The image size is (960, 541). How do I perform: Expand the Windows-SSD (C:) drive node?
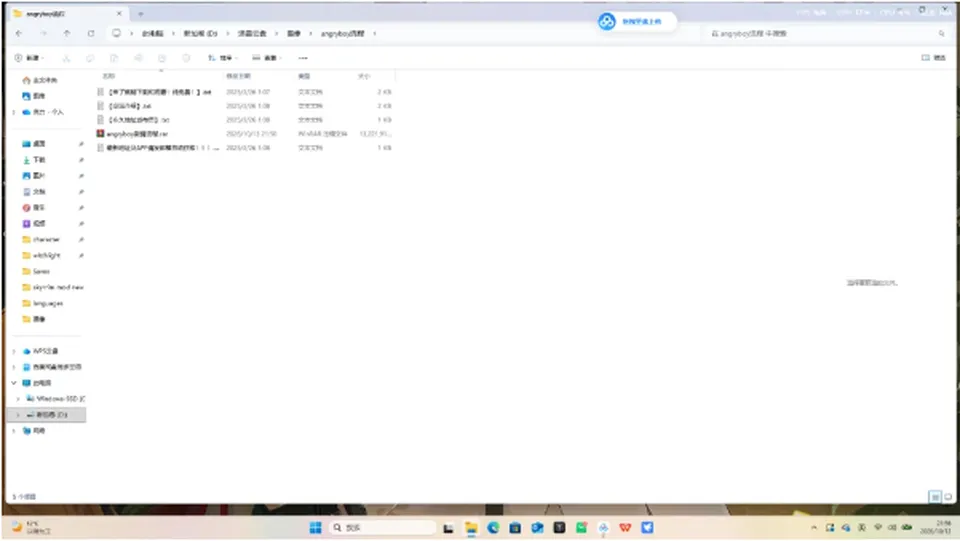[18, 399]
